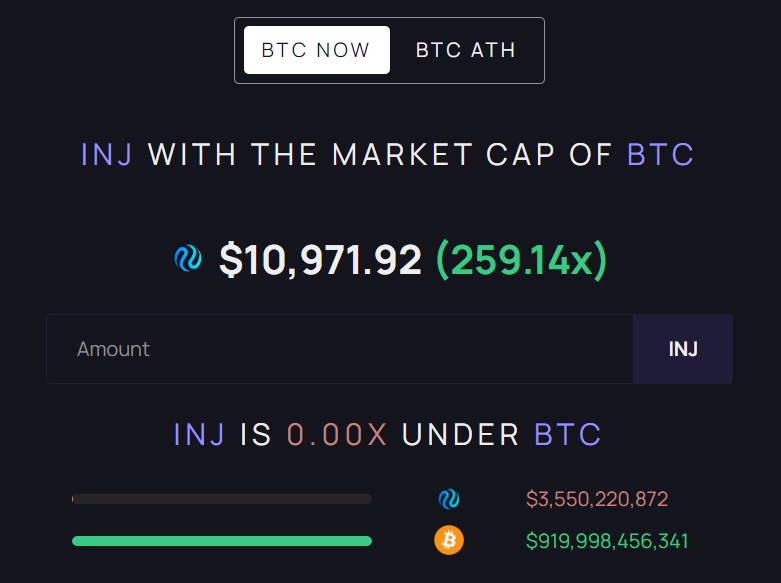This screenshot has height=583, width=781.
Task: Click the $10,971.92 price value
Action: tap(320, 259)
